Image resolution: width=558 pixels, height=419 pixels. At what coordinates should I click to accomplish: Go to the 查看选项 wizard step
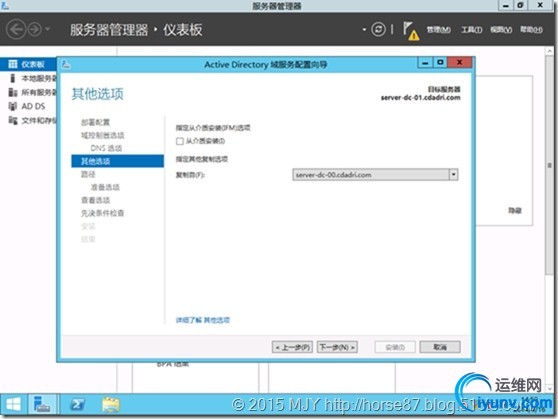tap(95, 200)
